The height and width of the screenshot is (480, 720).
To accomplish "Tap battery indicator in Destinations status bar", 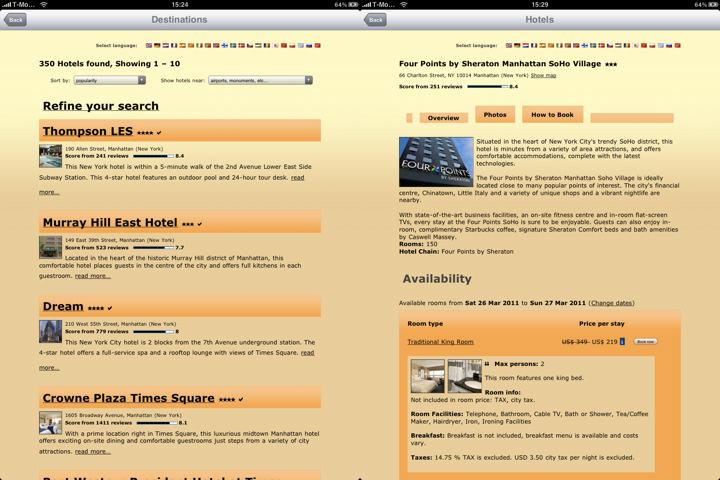I will point(353,5).
